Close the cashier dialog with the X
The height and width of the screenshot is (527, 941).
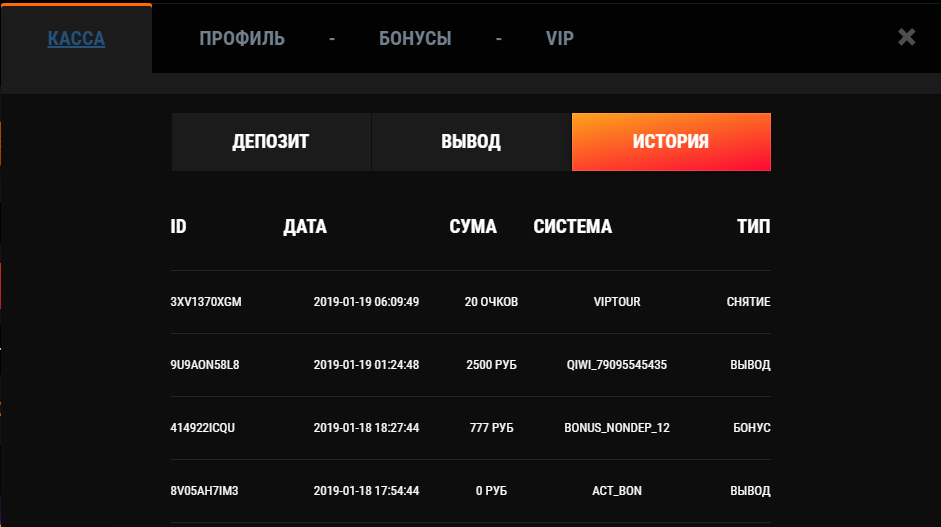906,38
